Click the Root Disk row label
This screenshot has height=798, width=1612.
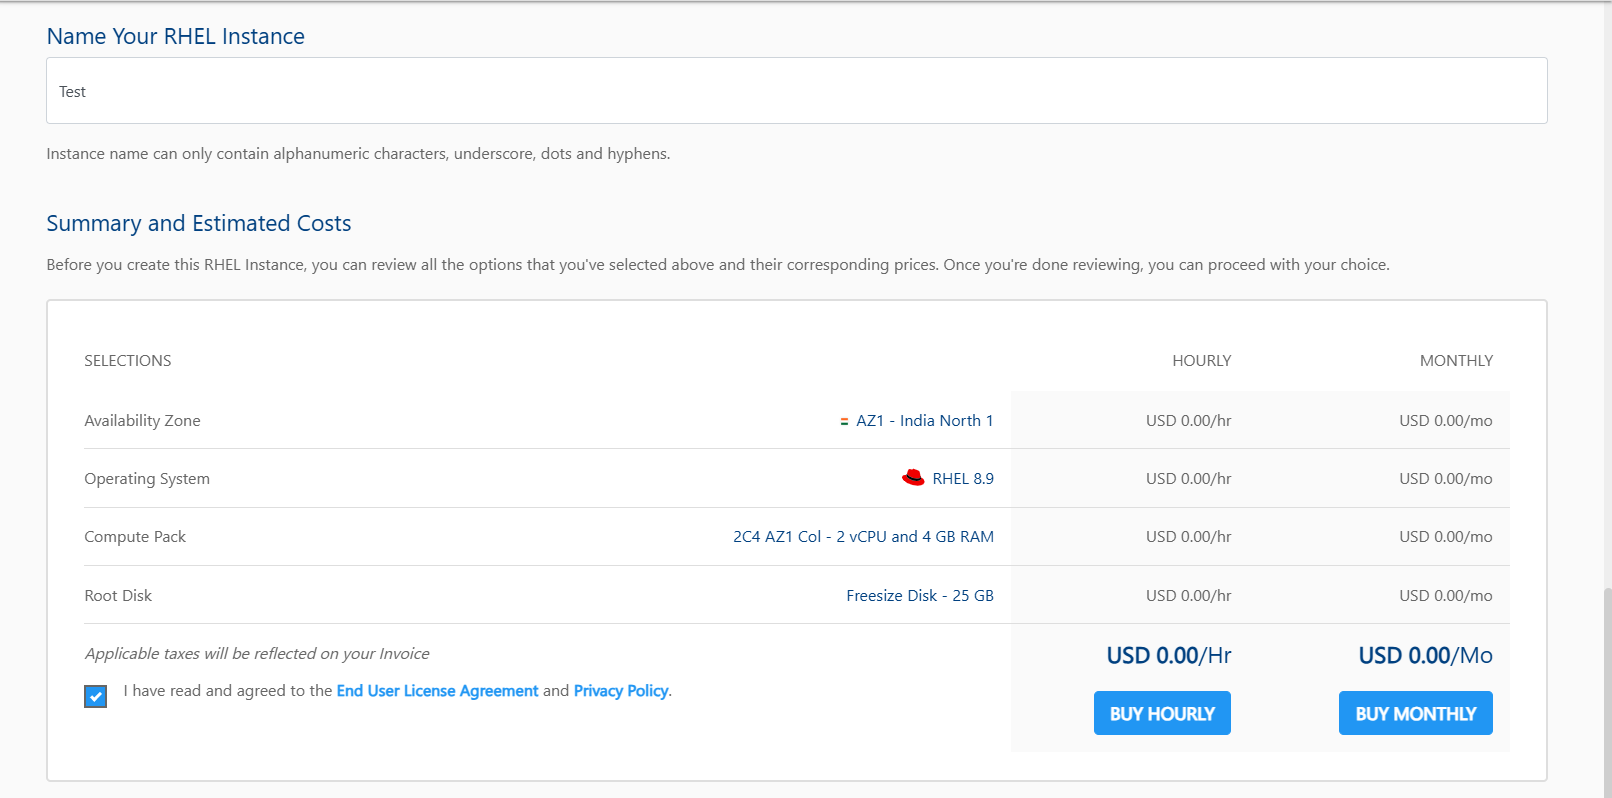point(118,596)
